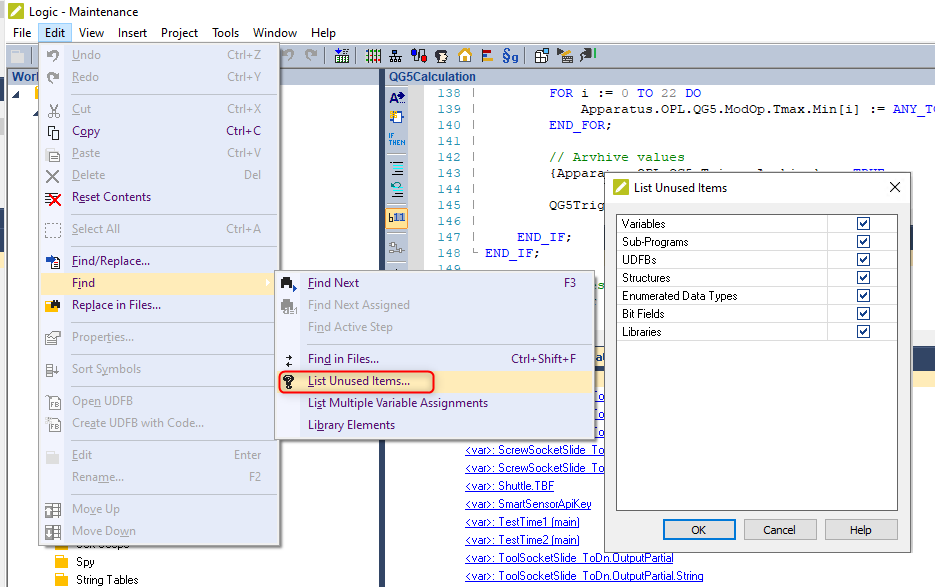Viewport: 935px width, 587px height.
Task: Uncheck the Variables checkbox
Action: tap(863, 224)
